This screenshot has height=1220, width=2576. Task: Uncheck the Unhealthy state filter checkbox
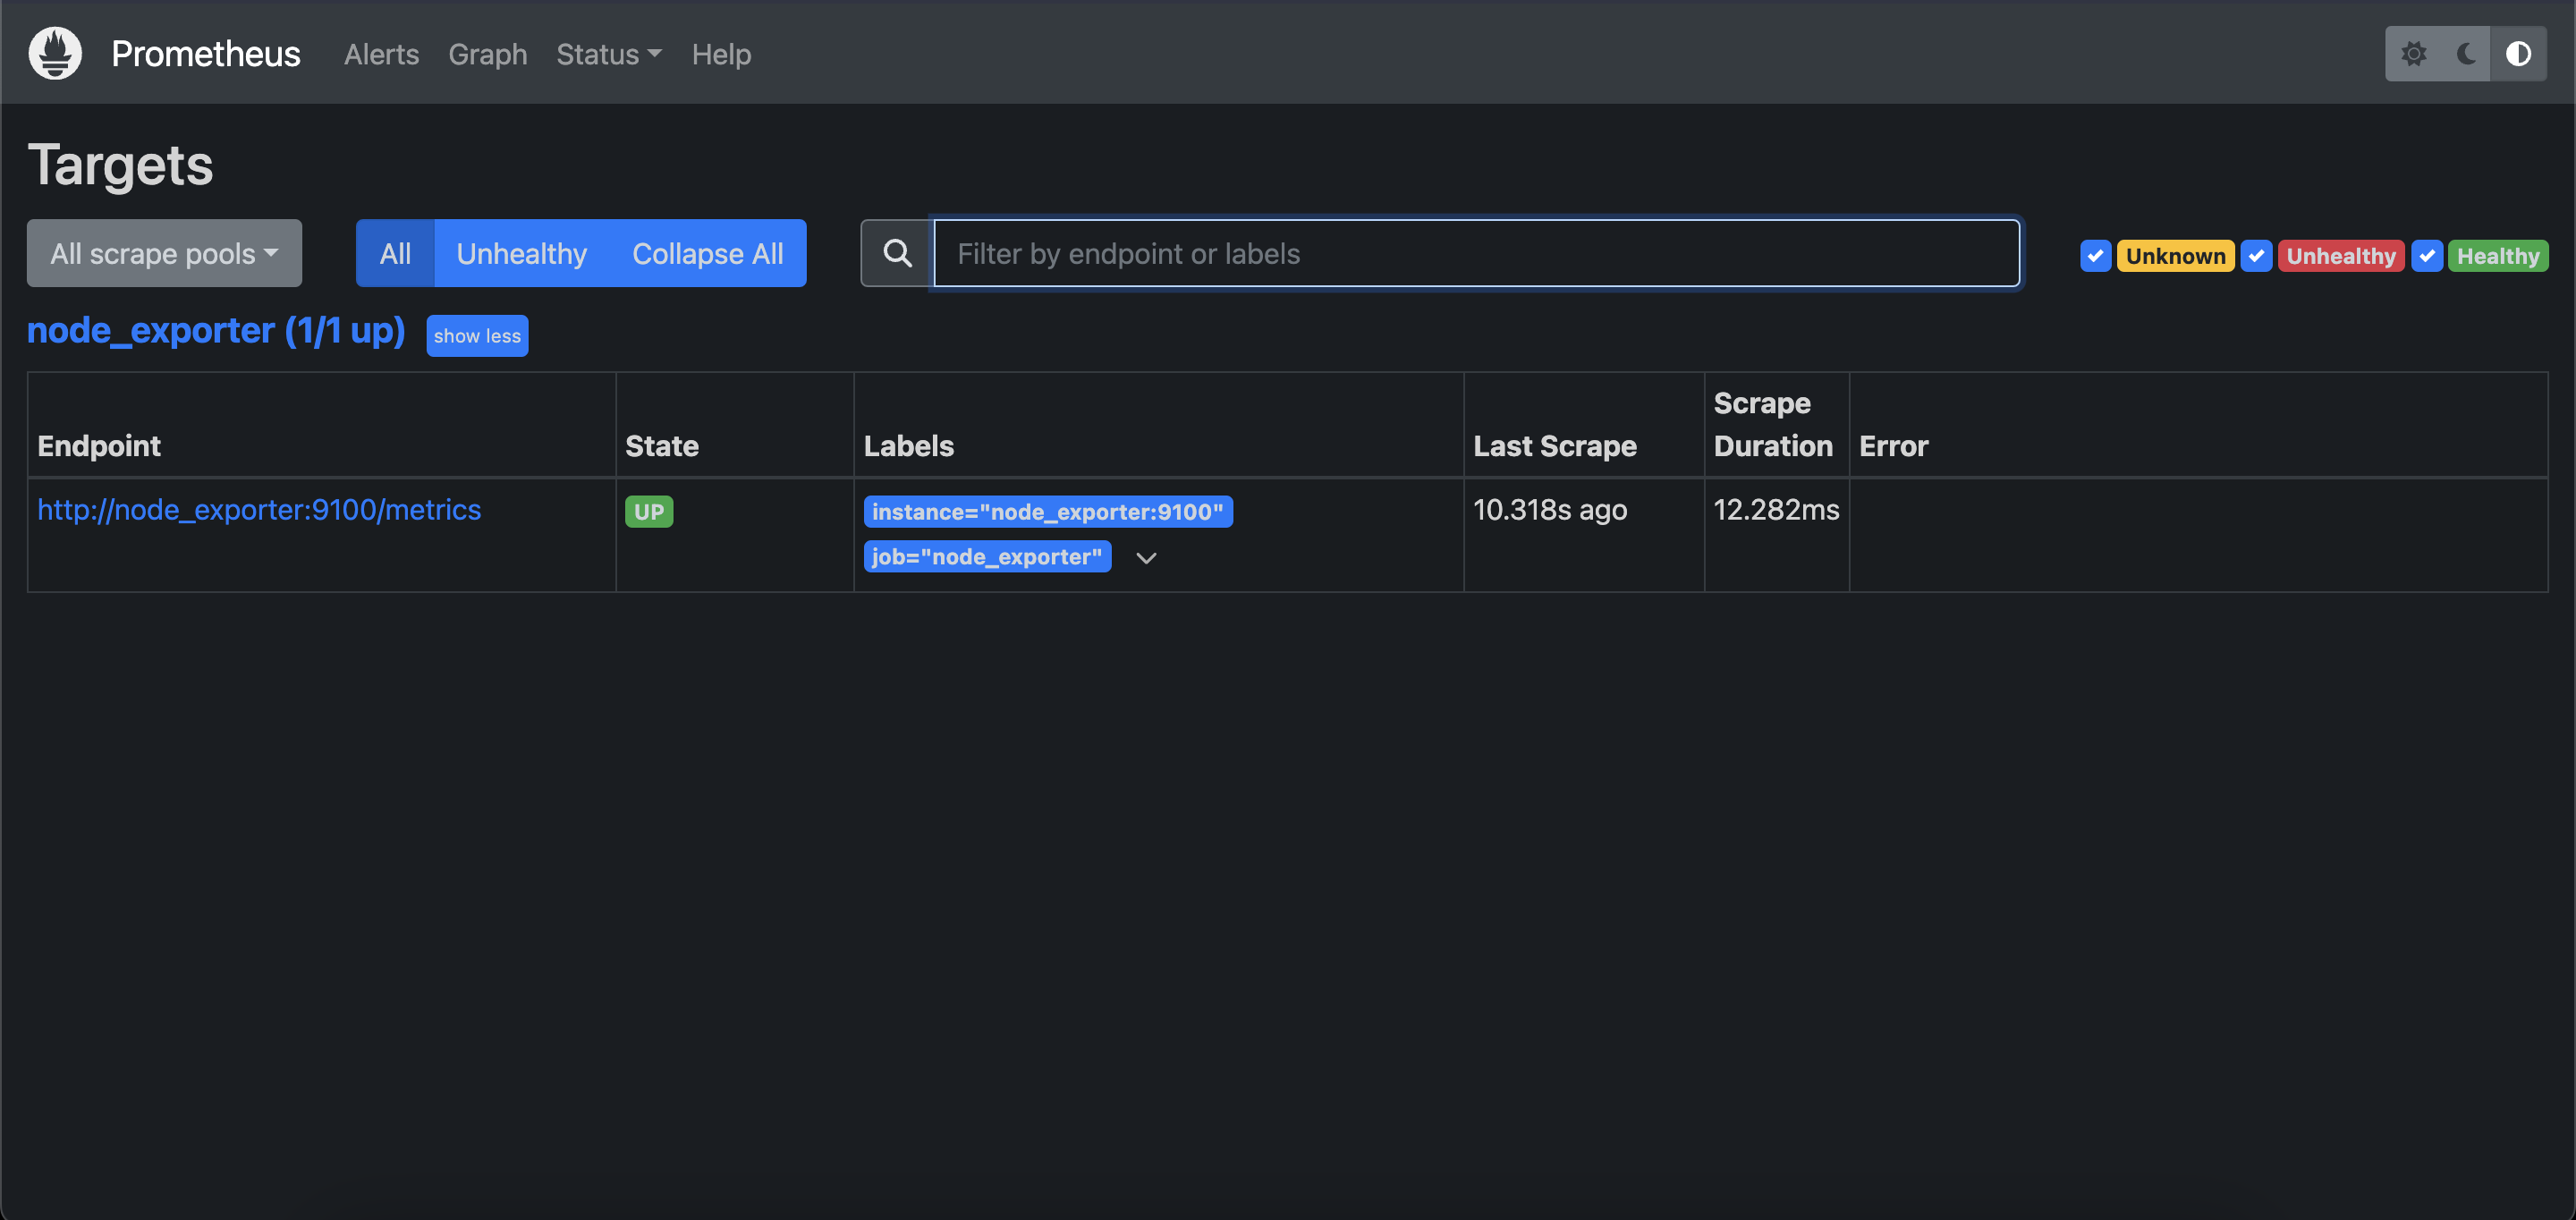click(x=2256, y=256)
